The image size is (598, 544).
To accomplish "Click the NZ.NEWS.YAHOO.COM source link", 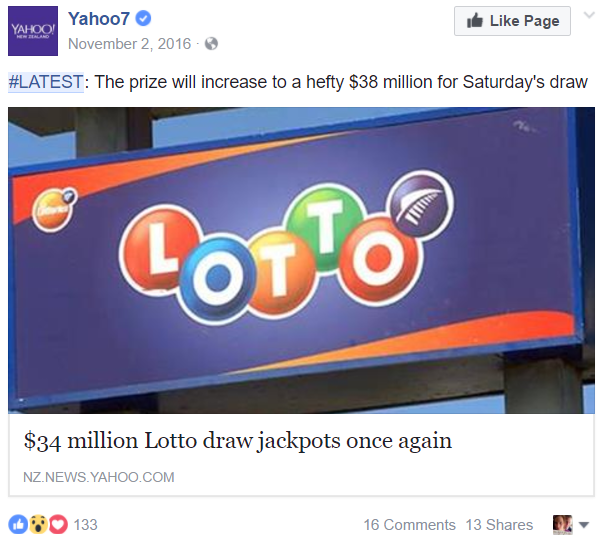I will tap(99, 477).
